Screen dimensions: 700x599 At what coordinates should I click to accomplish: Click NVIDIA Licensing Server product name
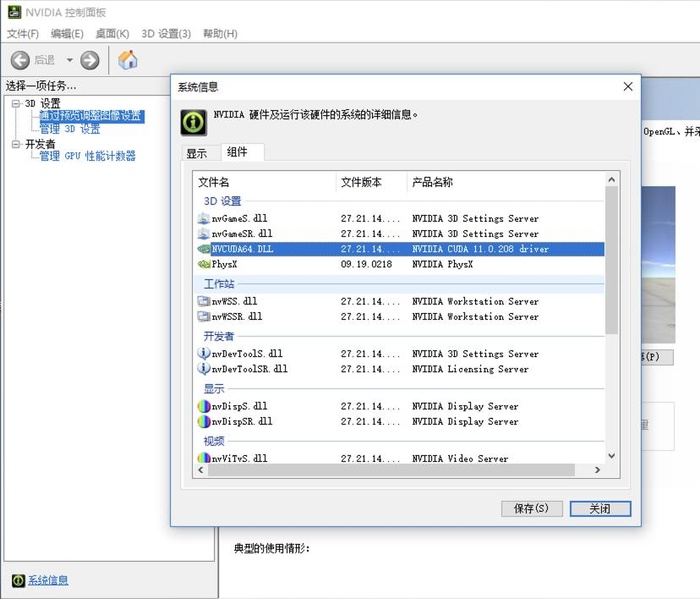click(x=470, y=369)
